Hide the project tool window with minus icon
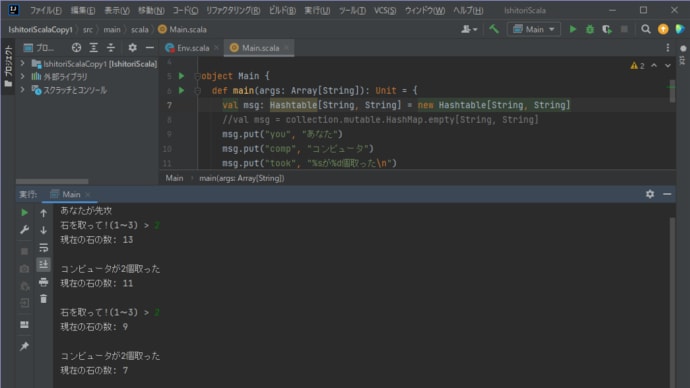 coord(150,48)
